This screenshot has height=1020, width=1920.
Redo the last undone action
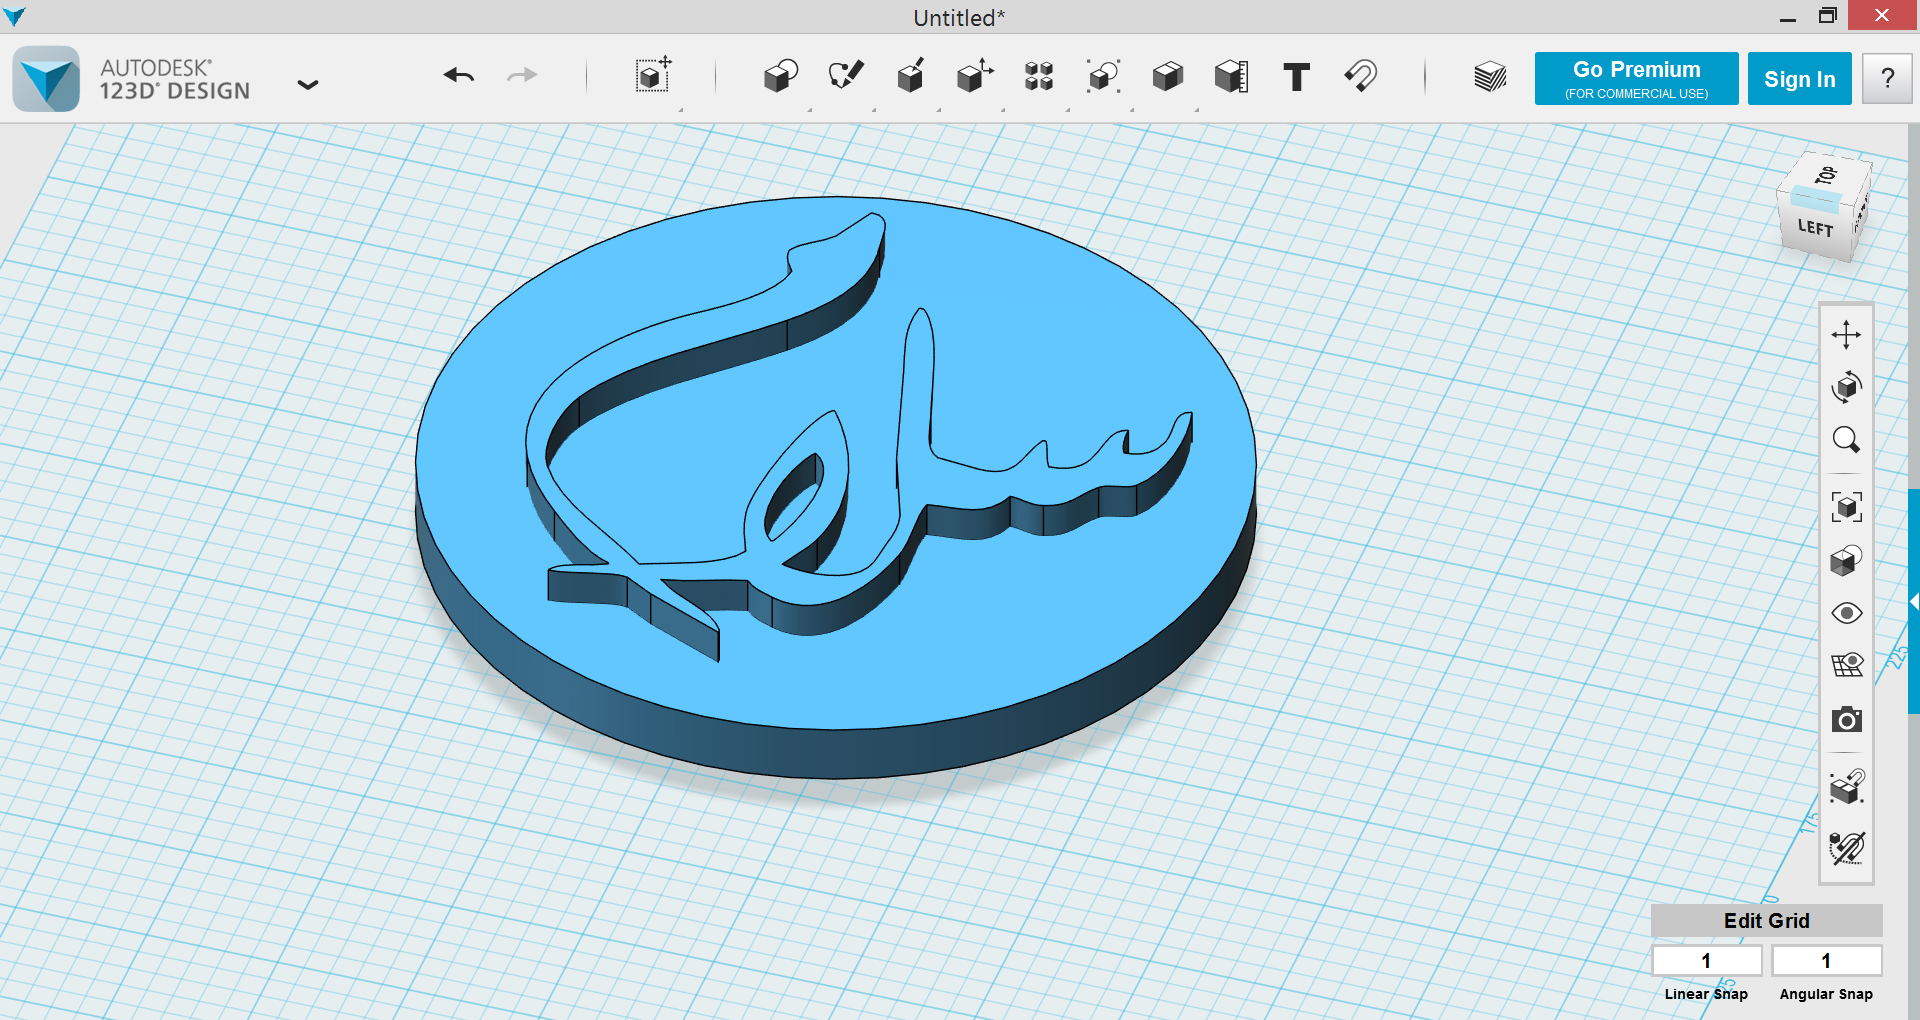point(522,76)
